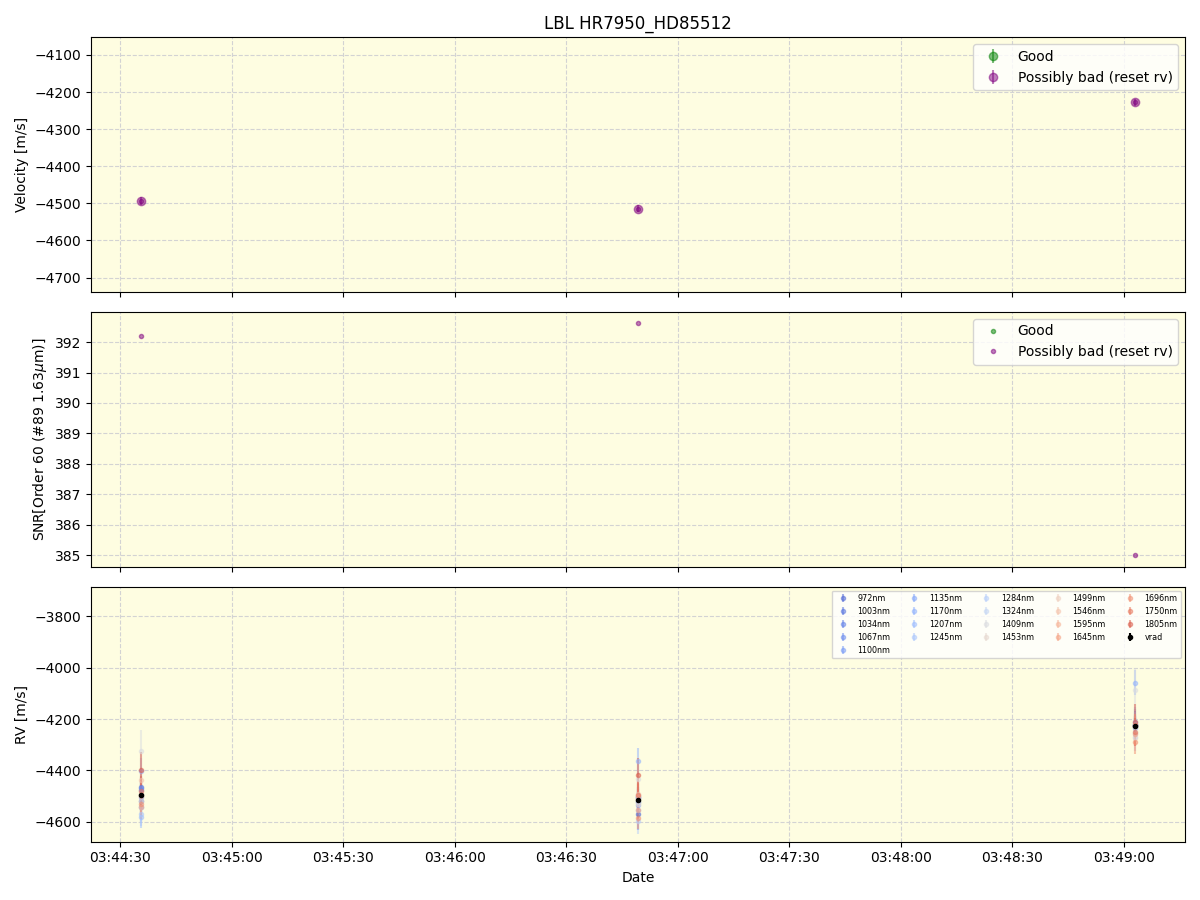Image resolution: width=1200 pixels, height=900 pixels.
Task: Click the 1324nm legend marker
Action: click(987, 611)
